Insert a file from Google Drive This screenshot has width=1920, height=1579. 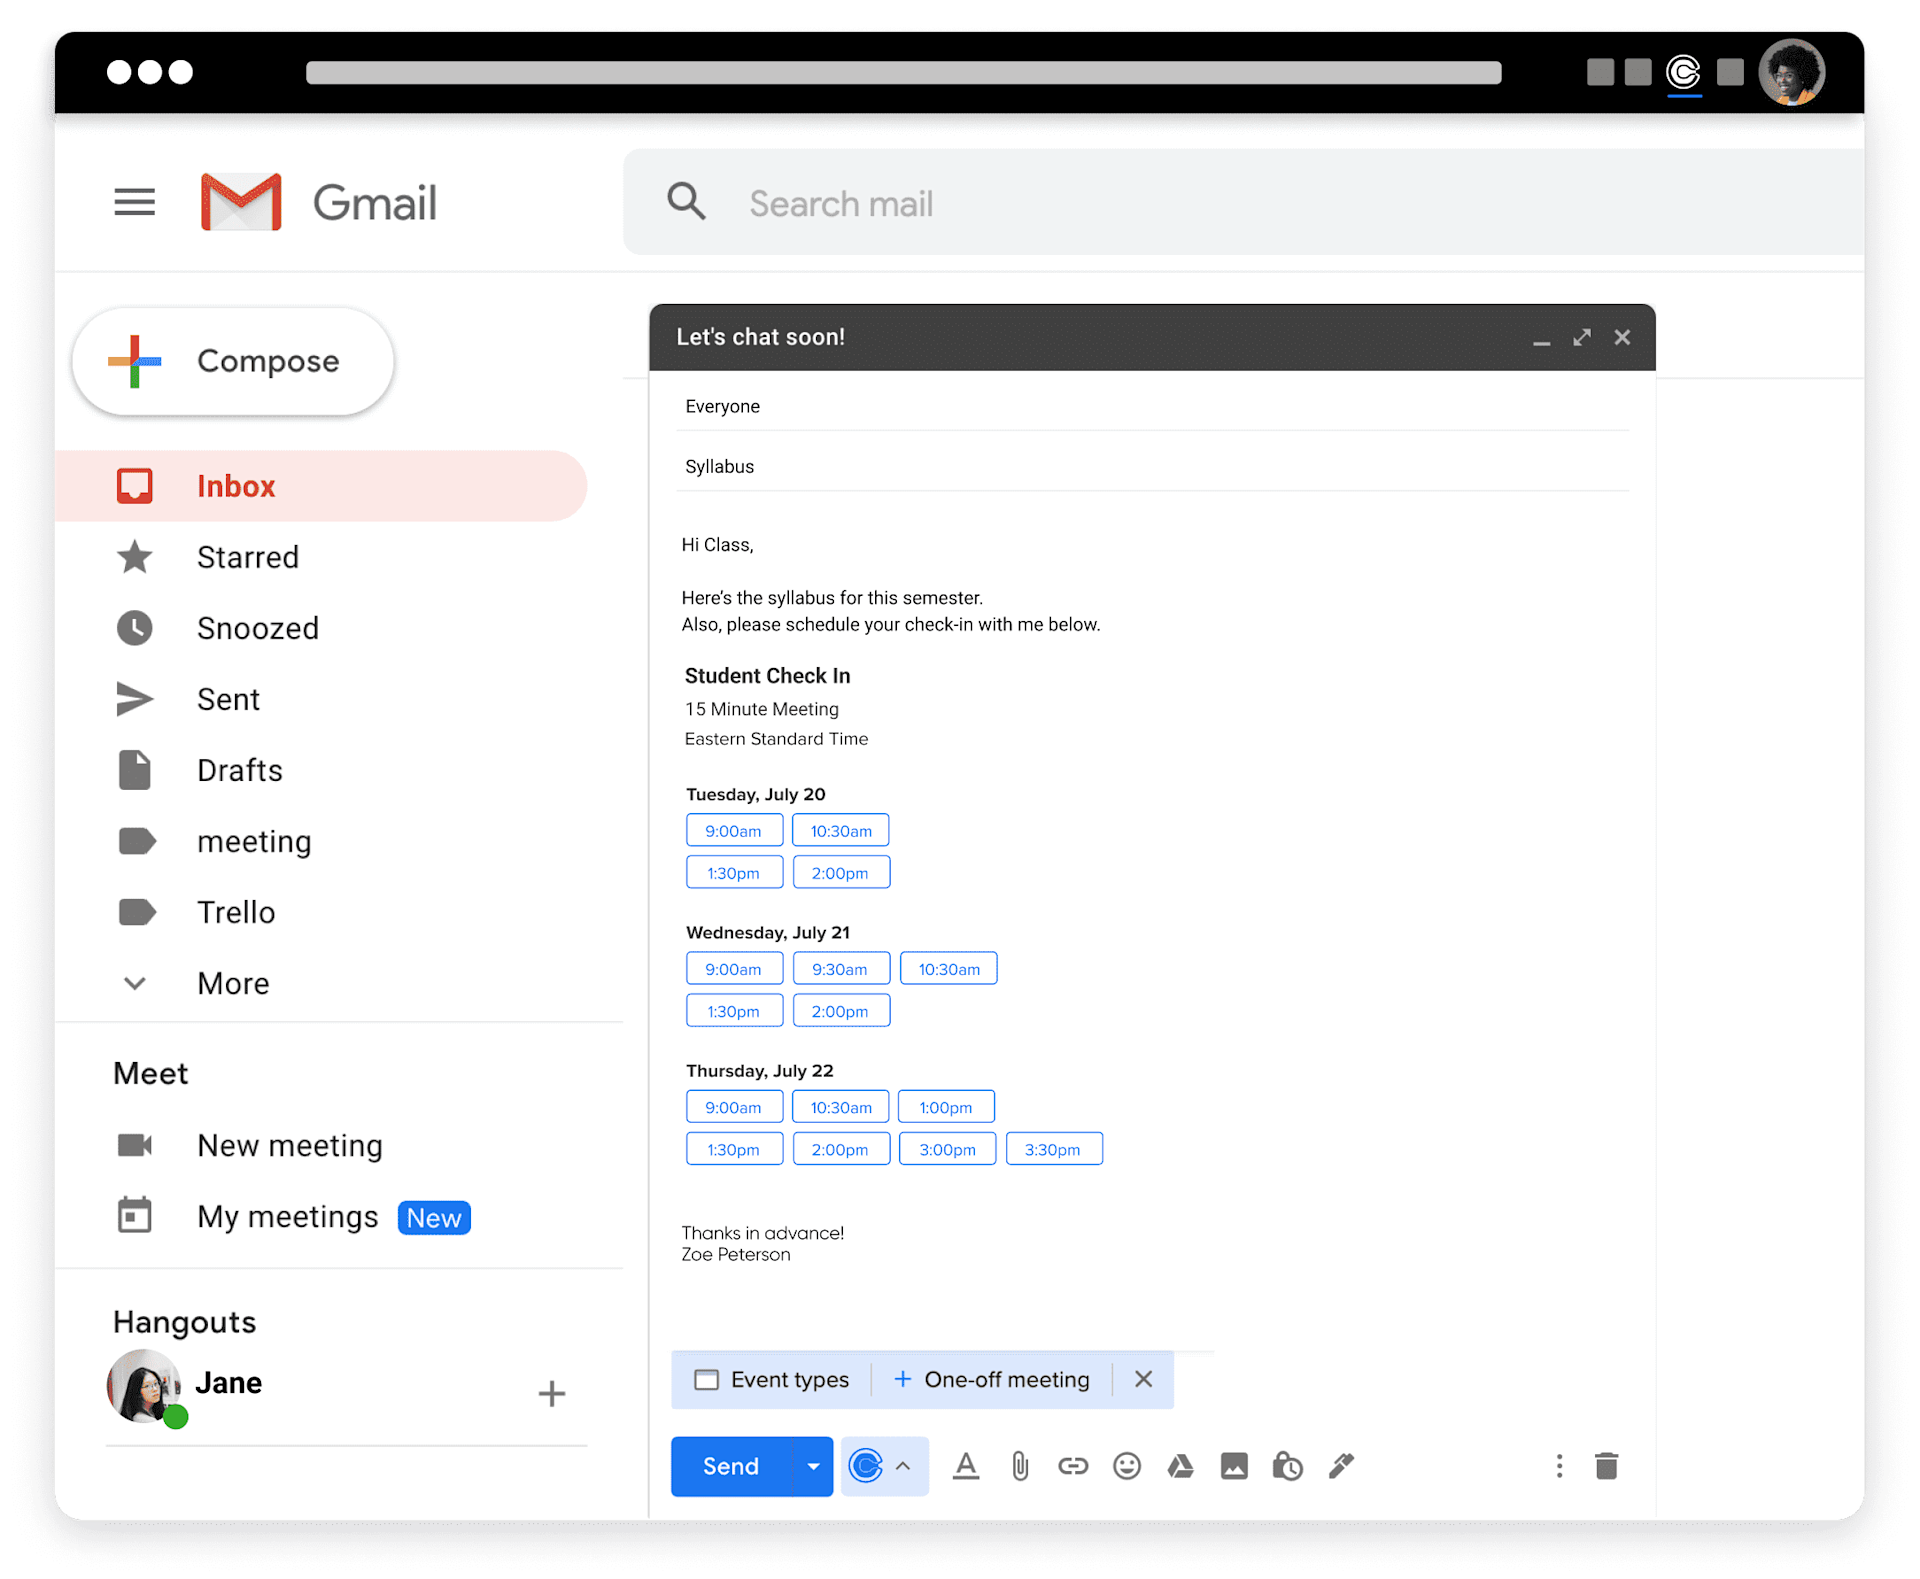(1180, 1466)
